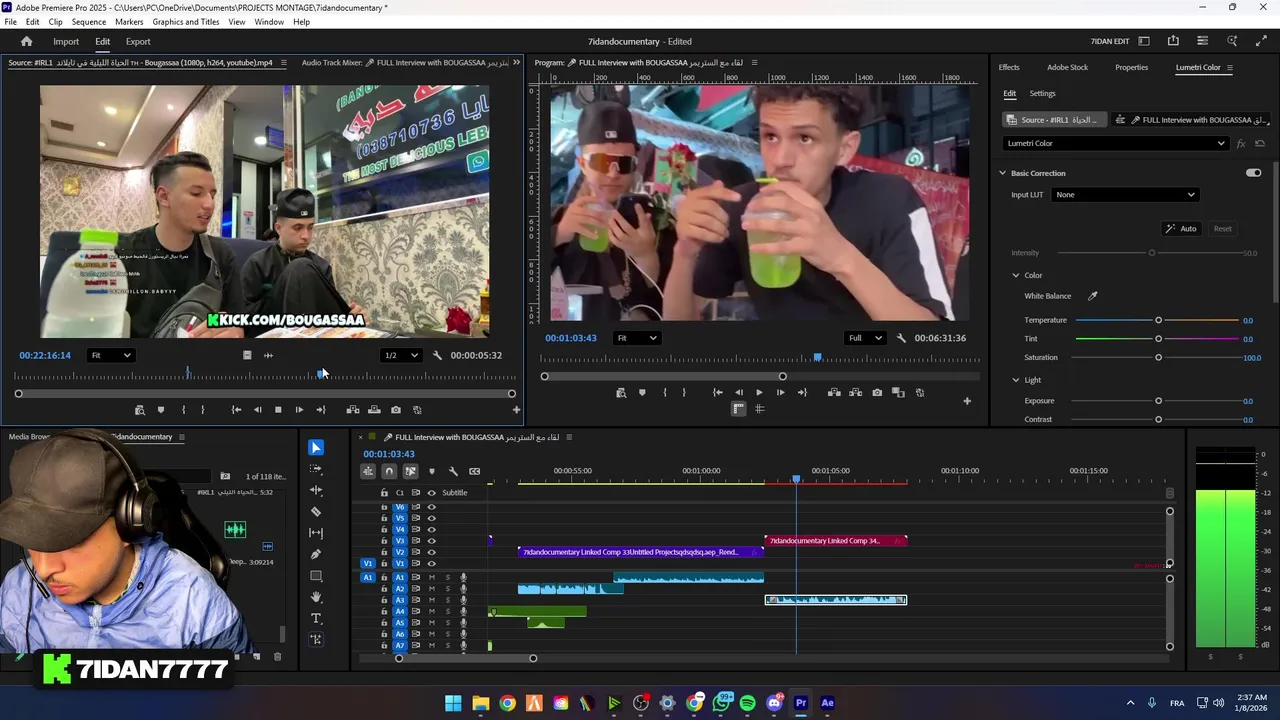Open the Graphics and Titles menu

click(186, 22)
